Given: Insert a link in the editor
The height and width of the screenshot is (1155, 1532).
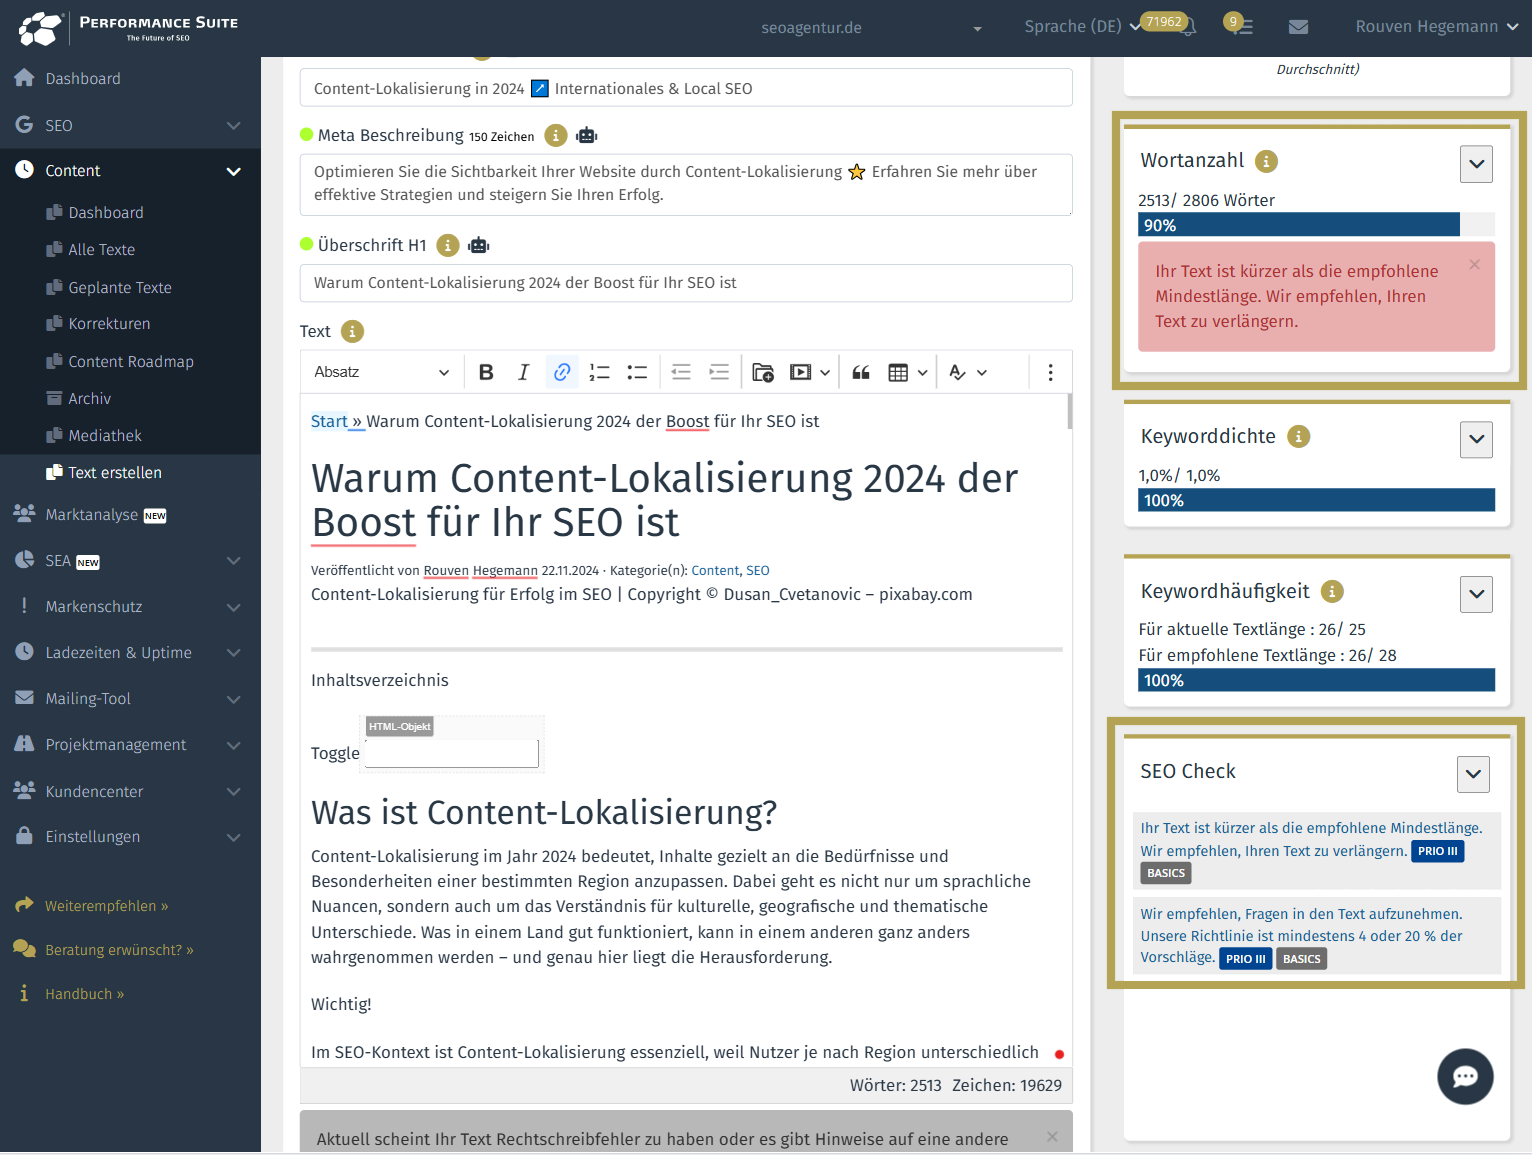Looking at the screenshot, I should click(x=561, y=371).
